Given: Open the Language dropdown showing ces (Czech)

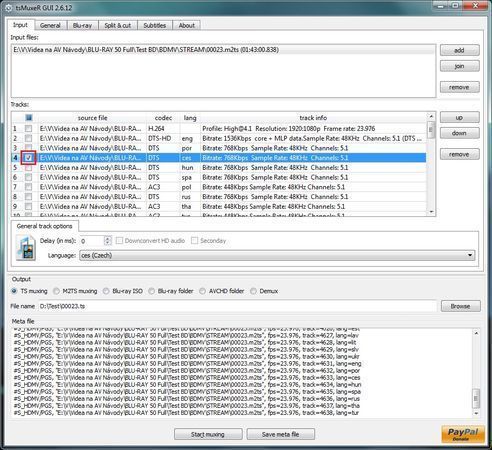Looking at the screenshot, I should (277, 255).
